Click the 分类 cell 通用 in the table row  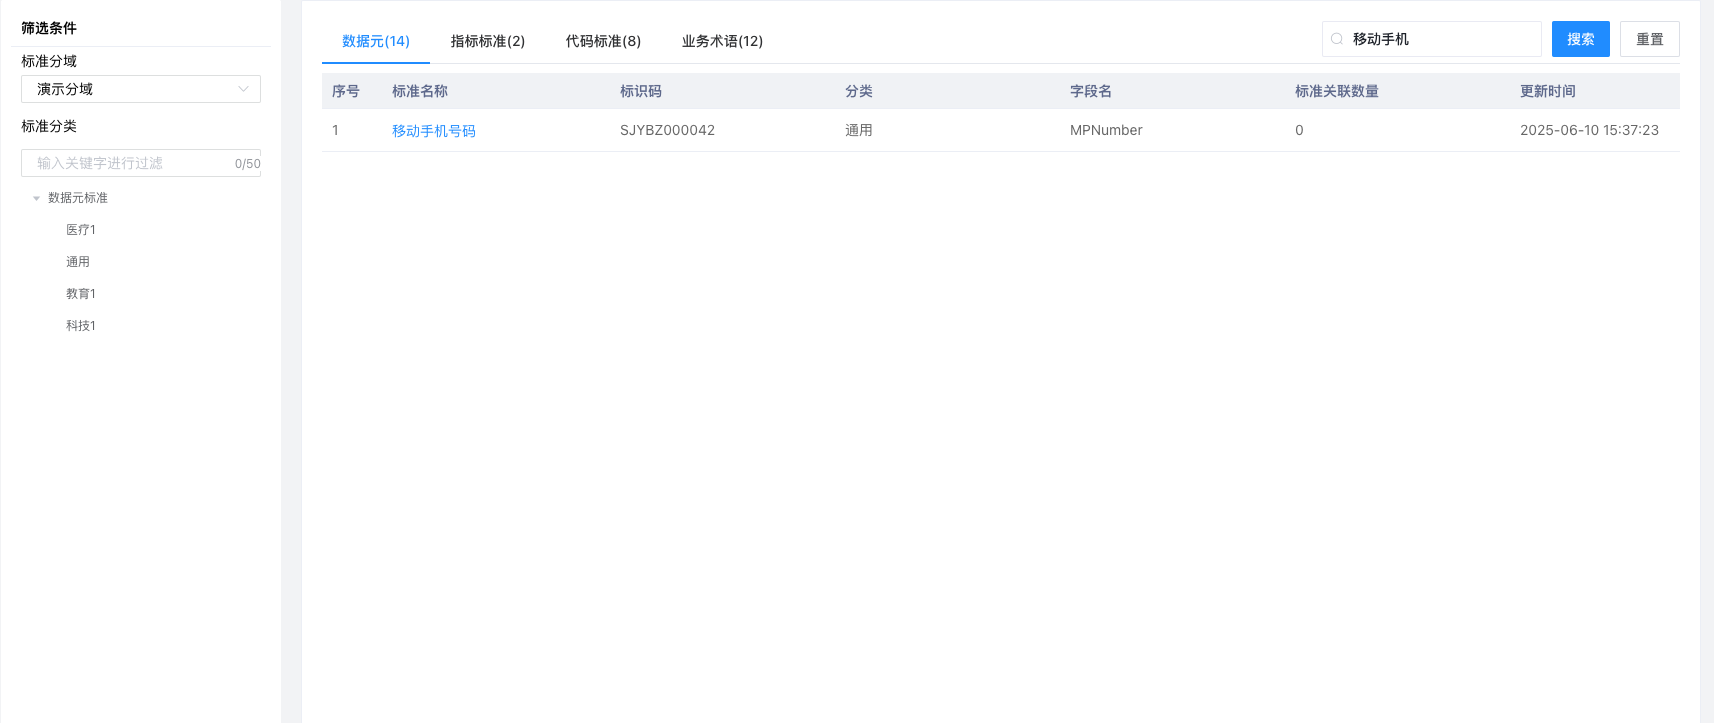(859, 130)
